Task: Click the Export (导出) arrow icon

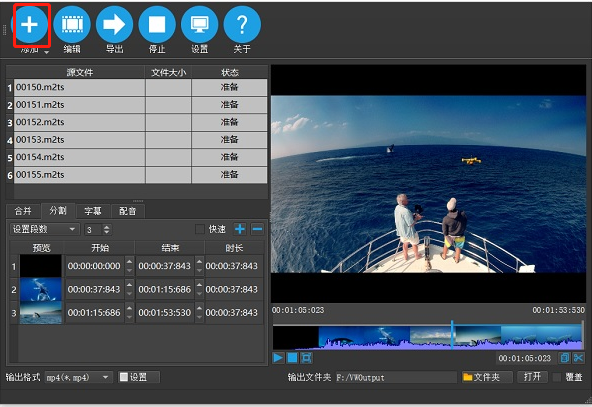Action: [114, 25]
